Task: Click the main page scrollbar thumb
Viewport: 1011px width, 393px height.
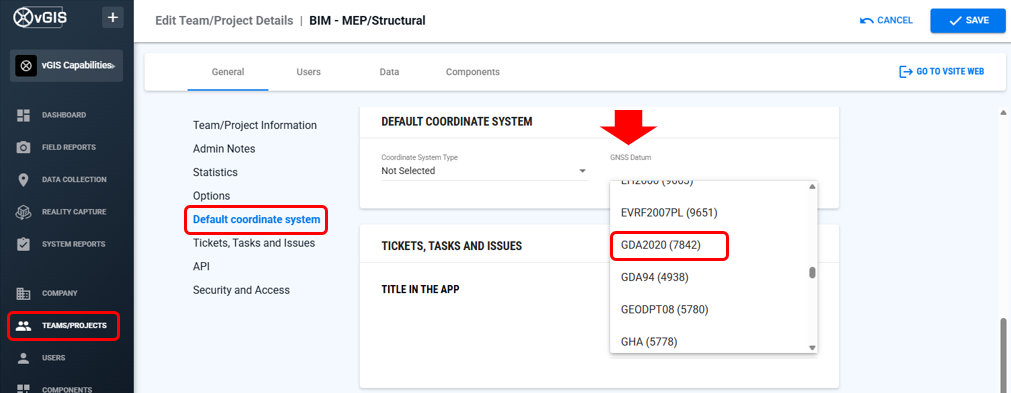Action: 1003,354
